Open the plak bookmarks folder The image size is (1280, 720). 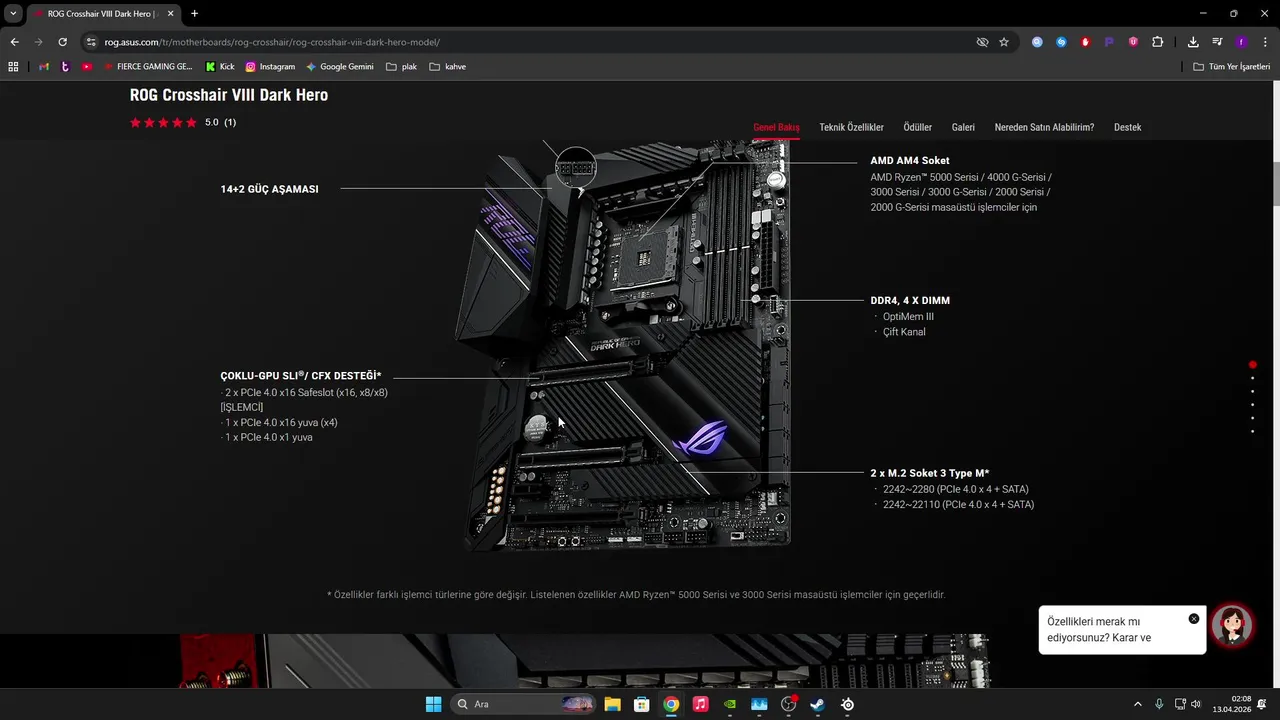pyautogui.click(x=401, y=67)
